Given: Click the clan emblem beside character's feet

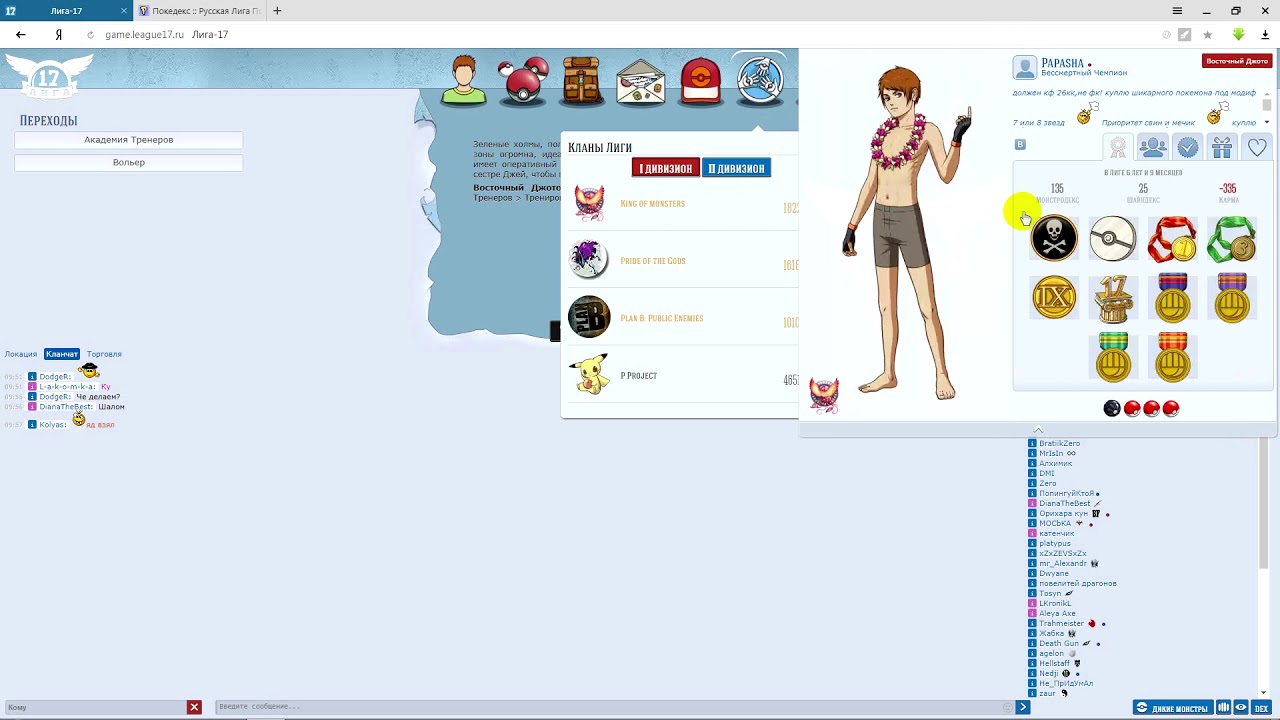Looking at the screenshot, I should 824,395.
